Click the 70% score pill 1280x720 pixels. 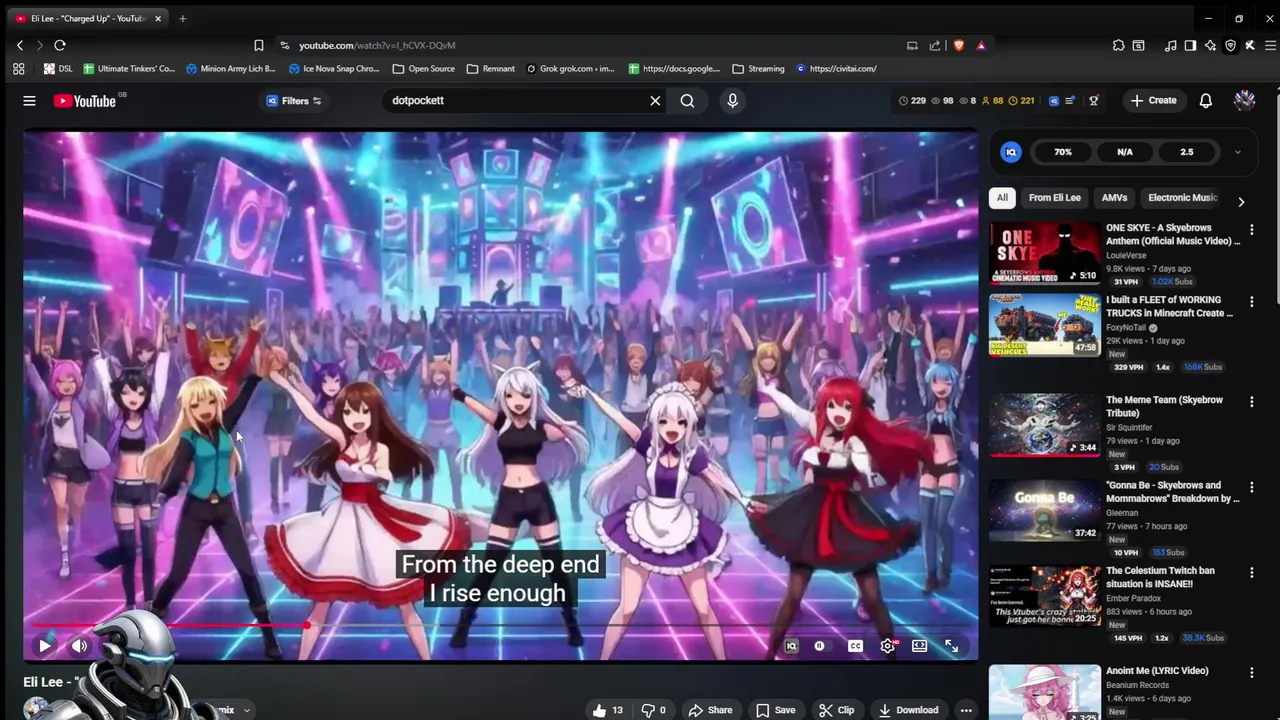click(x=1062, y=152)
